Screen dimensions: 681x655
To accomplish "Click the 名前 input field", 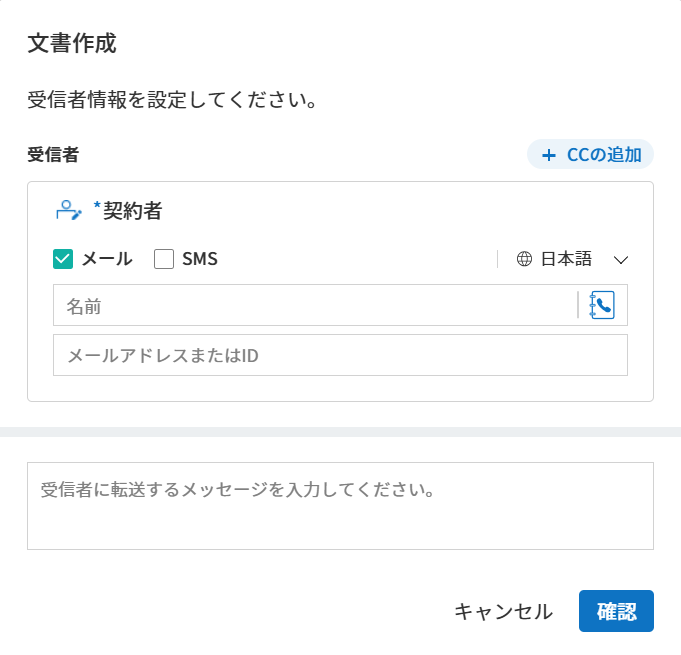I will pos(315,305).
